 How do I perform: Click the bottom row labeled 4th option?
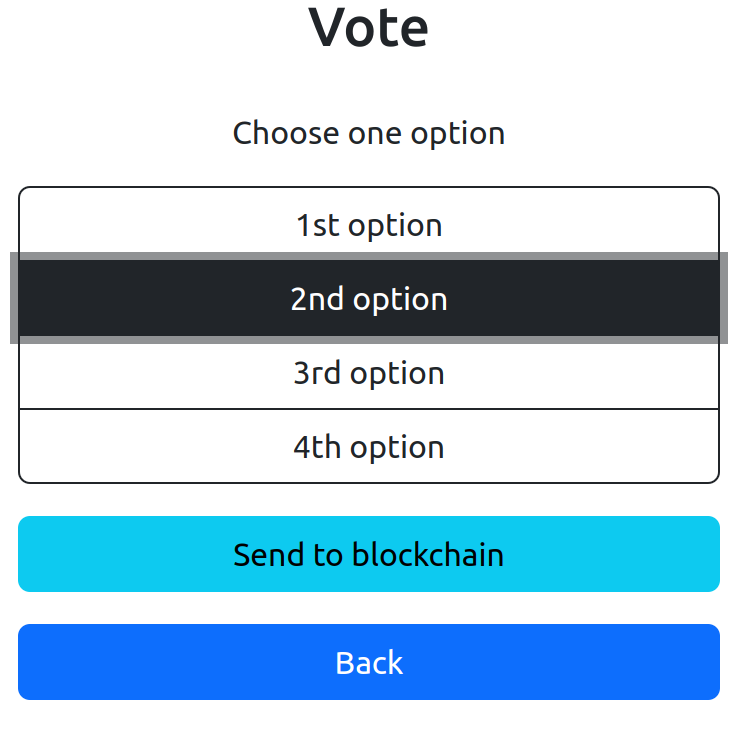(x=368, y=447)
